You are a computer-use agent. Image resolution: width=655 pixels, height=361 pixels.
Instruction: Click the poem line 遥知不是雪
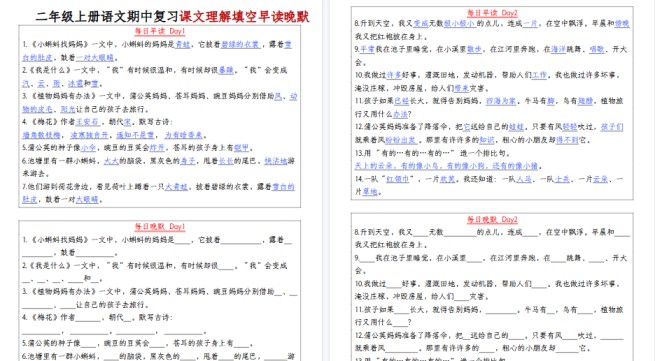[135, 135]
